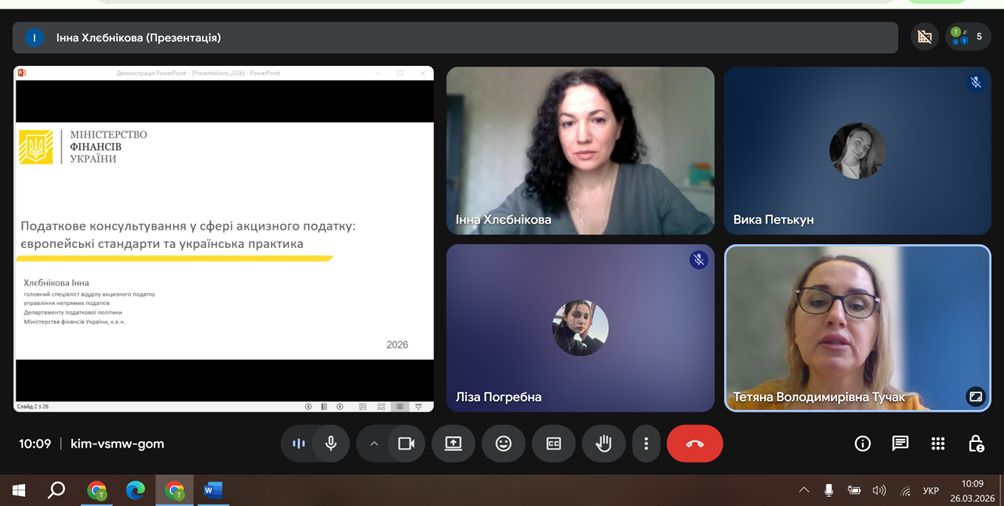Toggle closed captions on
Screen dimensions: 1004x506
[x=553, y=443]
